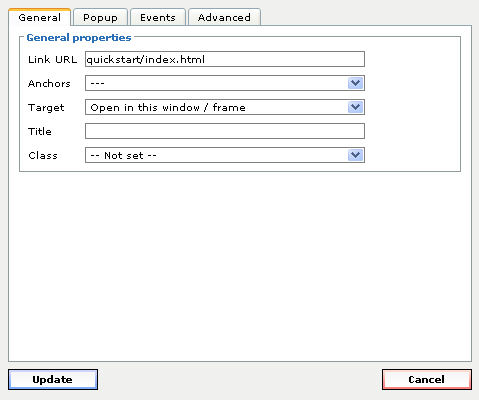
Task: Click the Cancel button
Action: (427, 379)
